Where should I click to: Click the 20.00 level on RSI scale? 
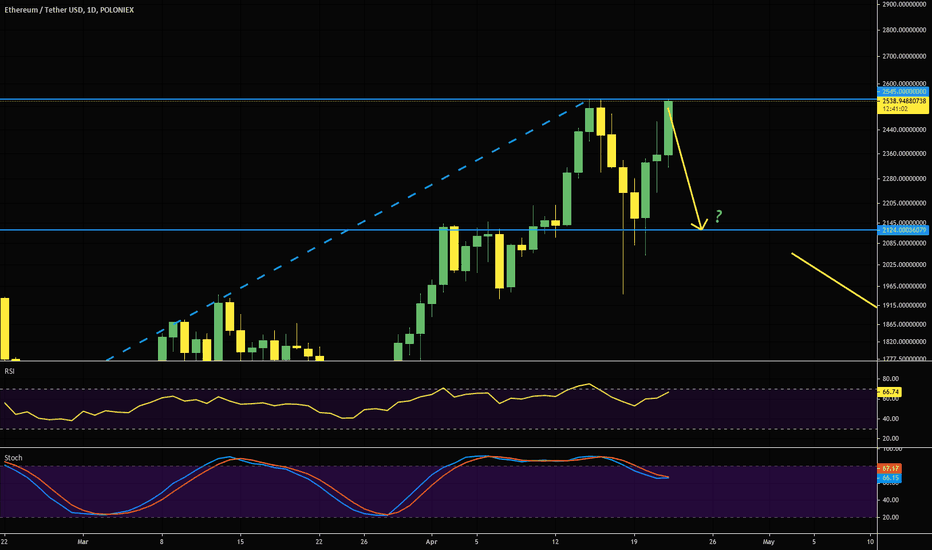click(890, 439)
